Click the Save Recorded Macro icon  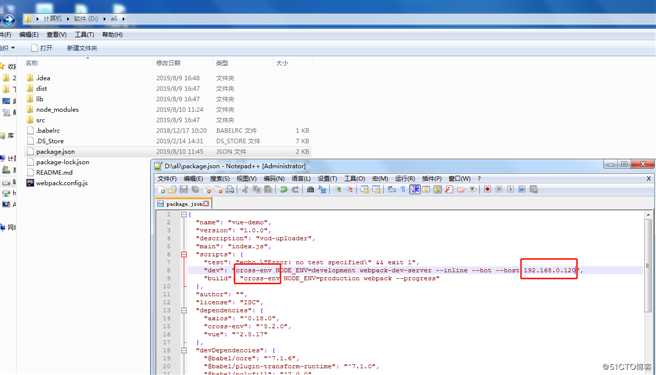click(533, 190)
